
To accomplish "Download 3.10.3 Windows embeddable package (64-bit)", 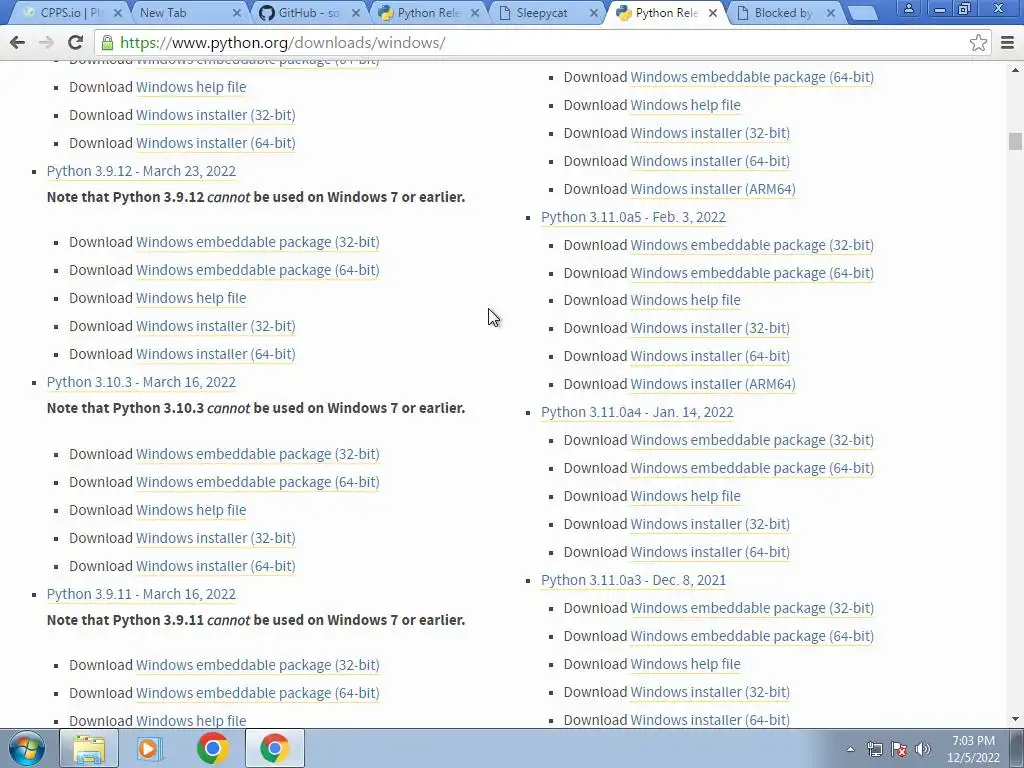I will (x=257, y=482).
